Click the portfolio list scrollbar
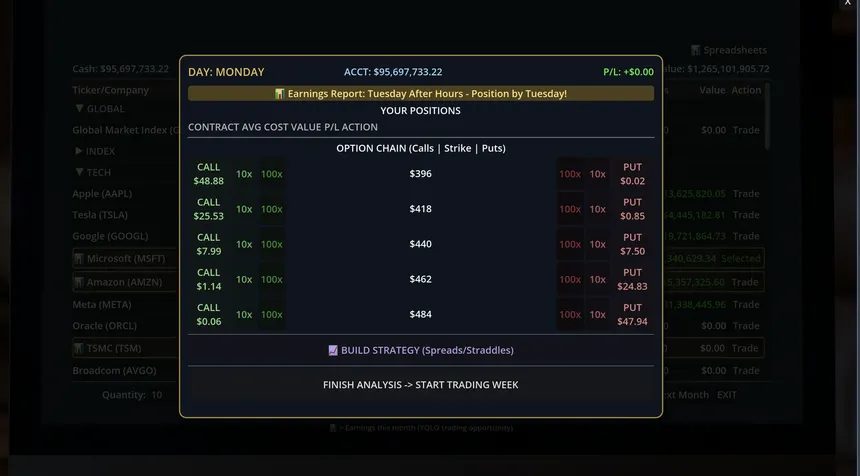 click(x=767, y=116)
